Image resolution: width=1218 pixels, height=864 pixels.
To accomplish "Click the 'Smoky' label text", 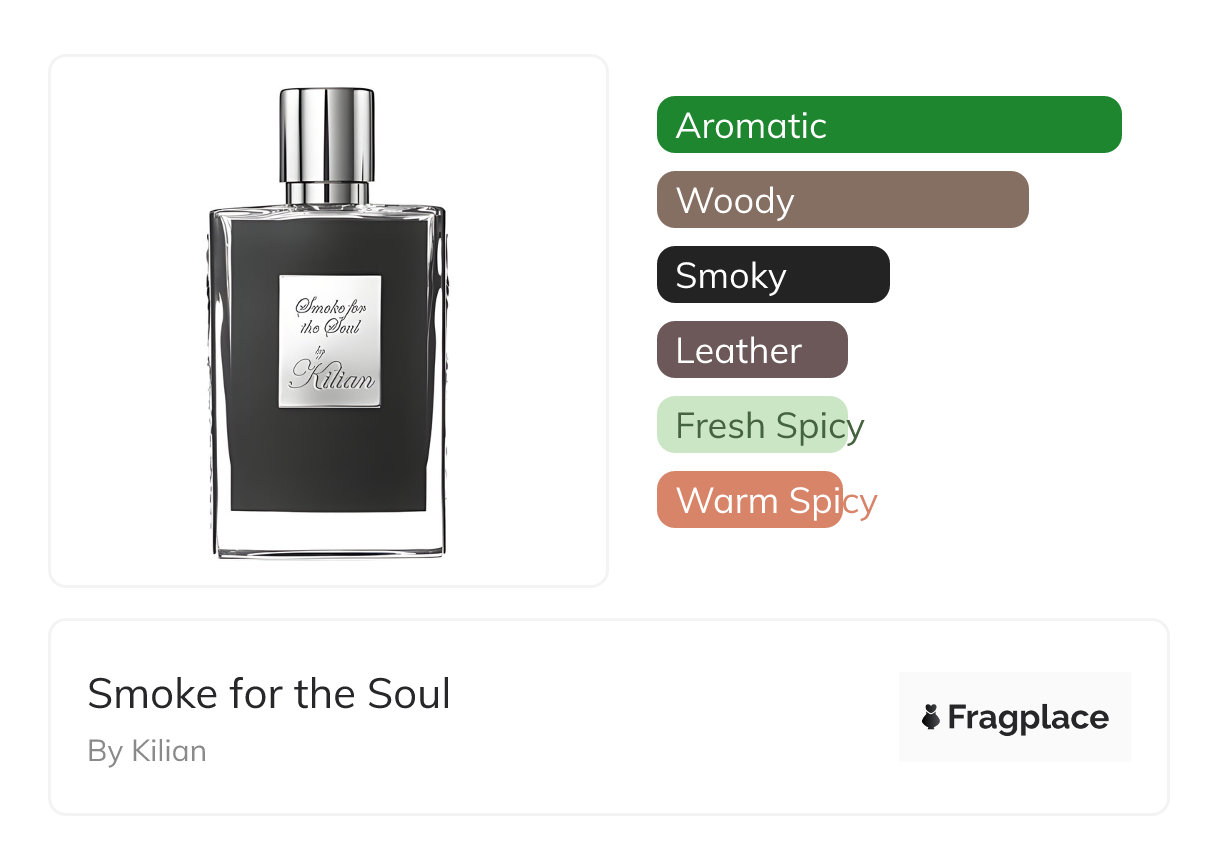I will click(731, 276).
